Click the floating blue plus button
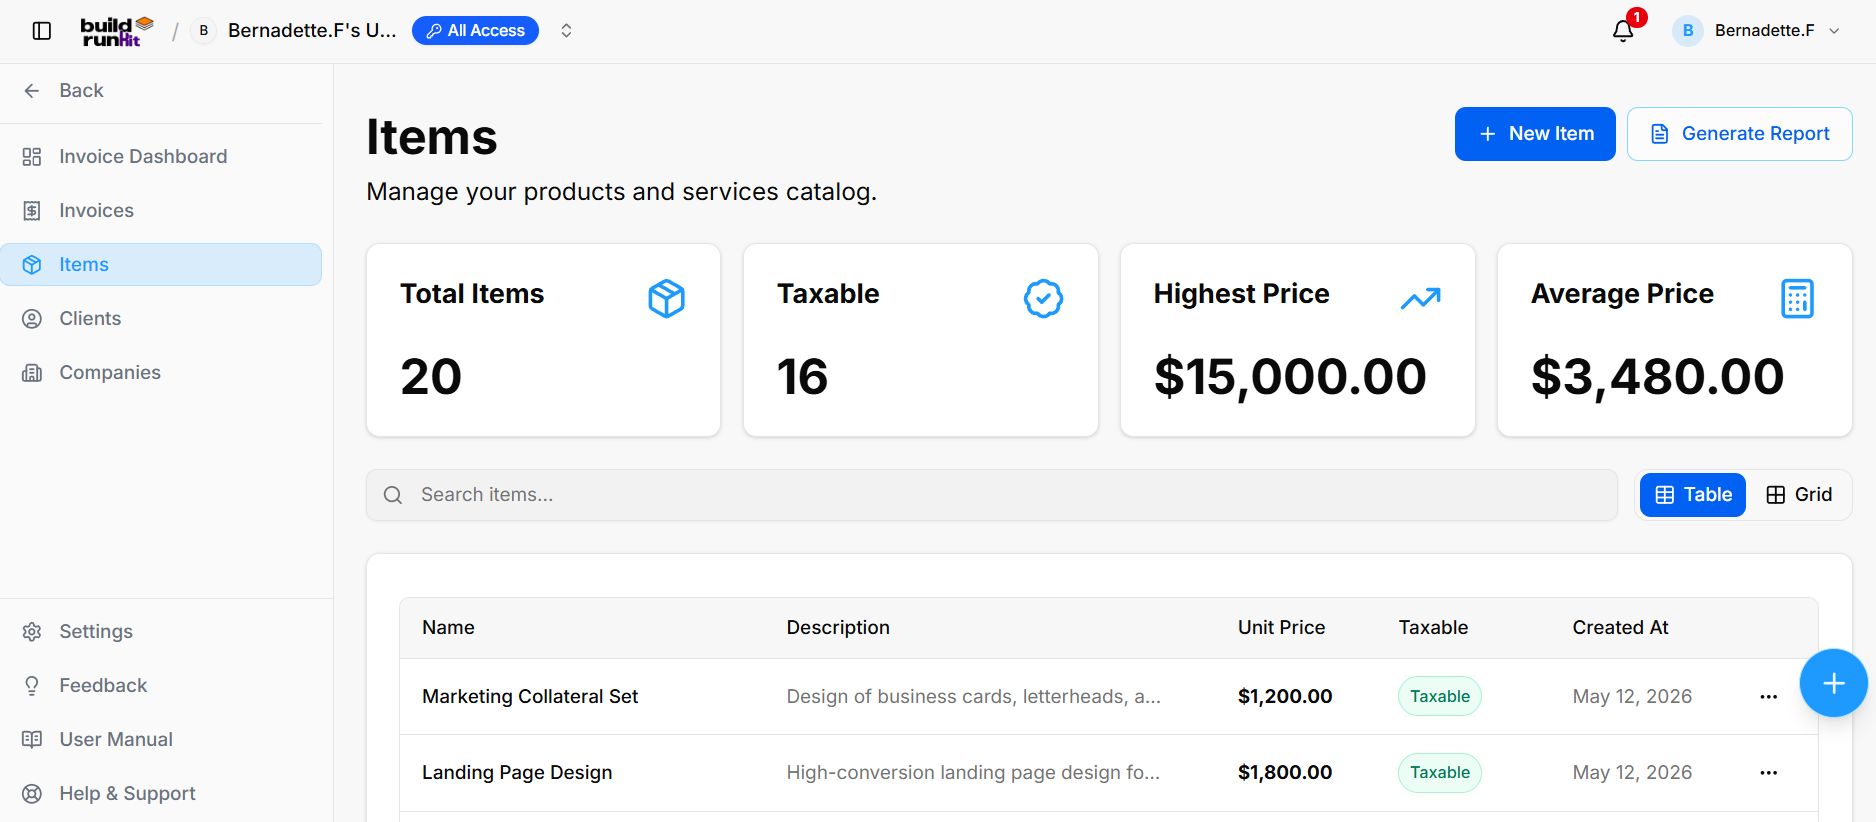1876x822 pixels. (1833, 683)
